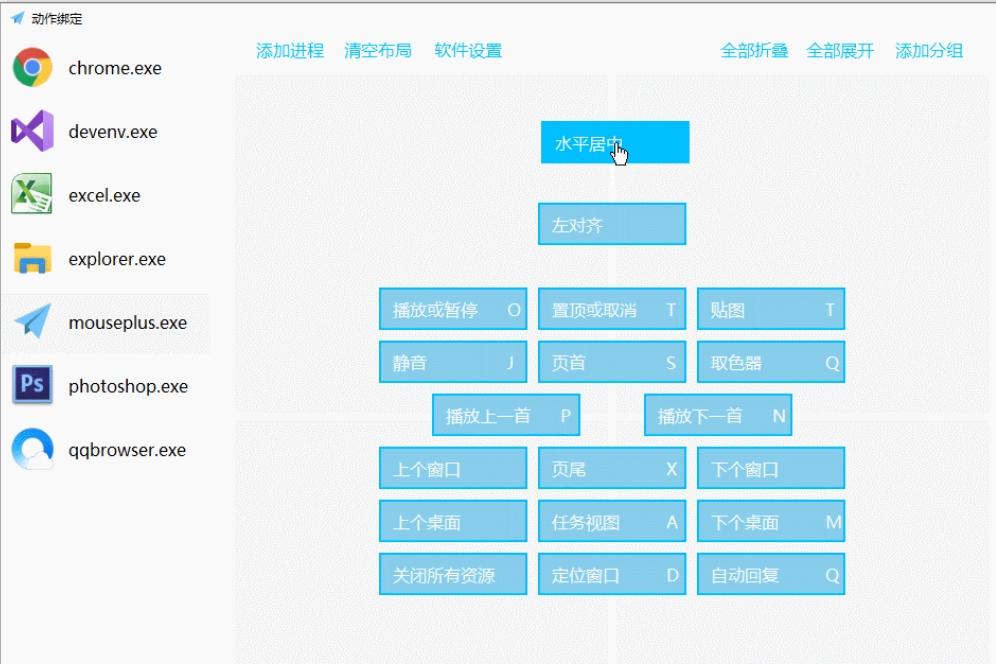
Task: Select qqbrowser.exe process name
Action: click(127, 450)
